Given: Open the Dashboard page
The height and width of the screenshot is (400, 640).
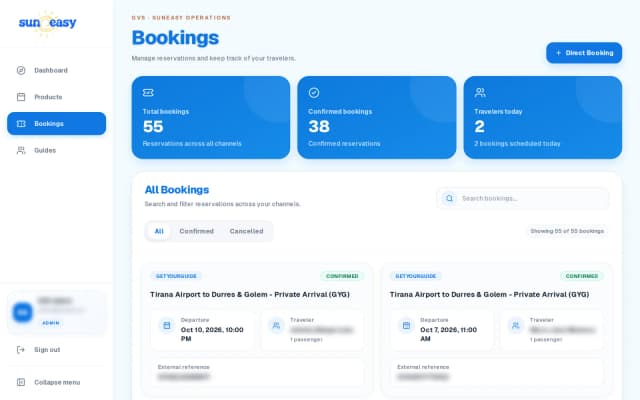Looking at the screenshot, I should tap(56, 70).
